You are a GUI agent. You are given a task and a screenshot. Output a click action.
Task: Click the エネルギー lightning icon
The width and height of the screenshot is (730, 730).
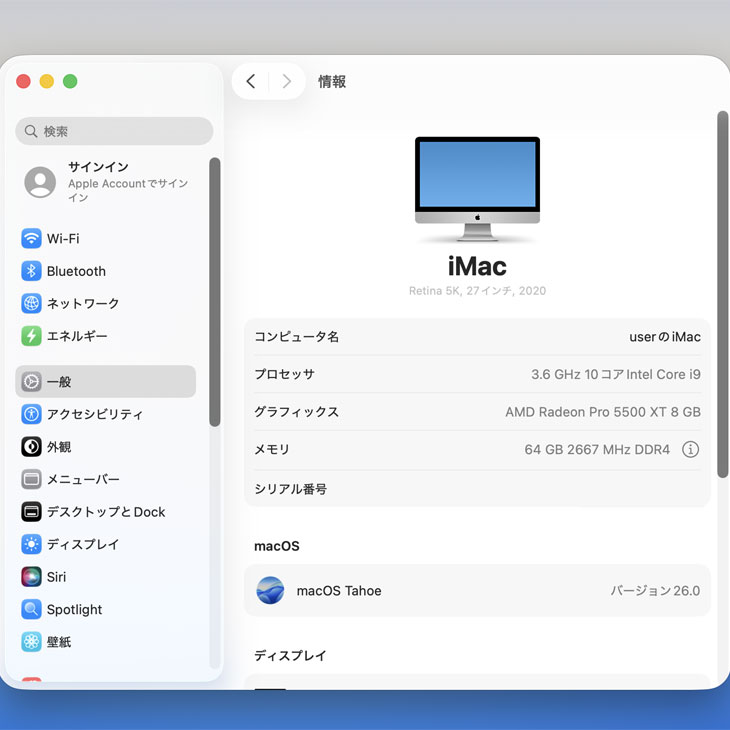(31, 336)
